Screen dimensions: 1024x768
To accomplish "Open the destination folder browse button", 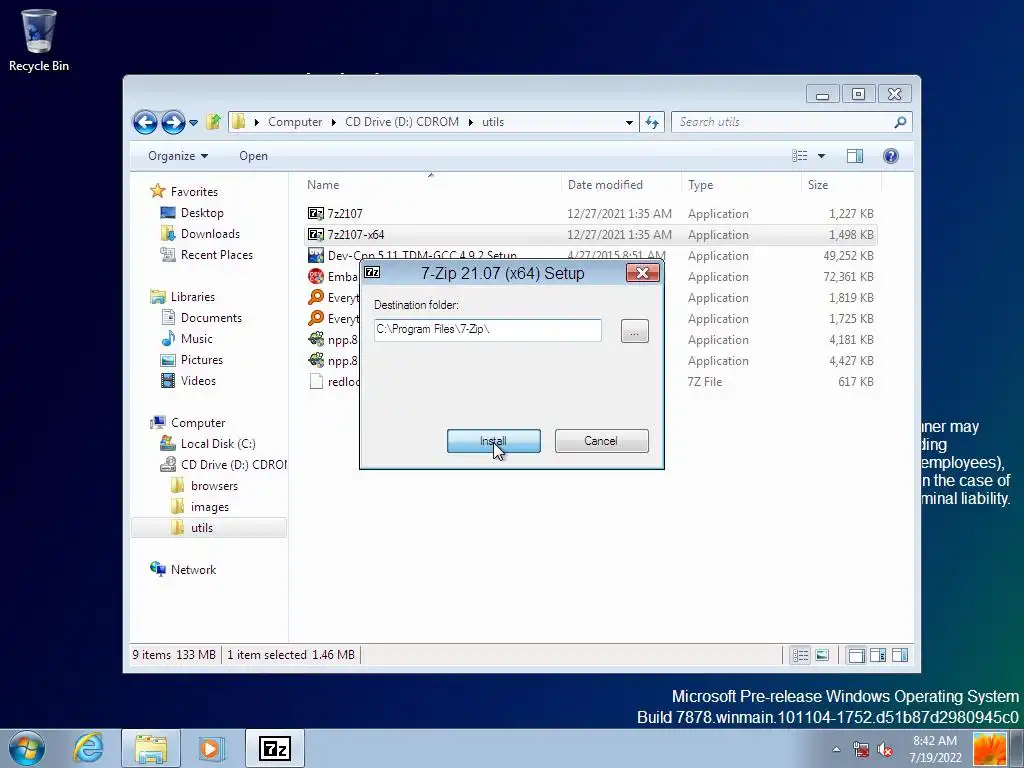I will 634,331.
